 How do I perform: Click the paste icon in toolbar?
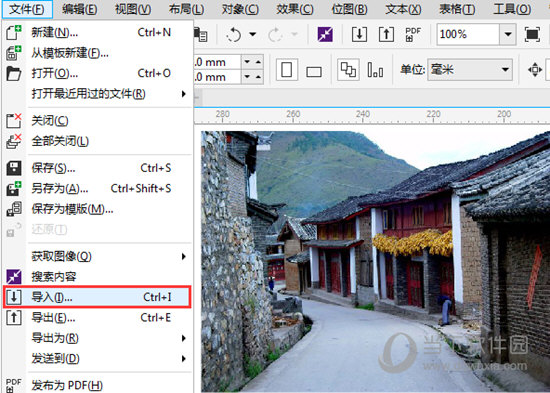coord(201,34)
